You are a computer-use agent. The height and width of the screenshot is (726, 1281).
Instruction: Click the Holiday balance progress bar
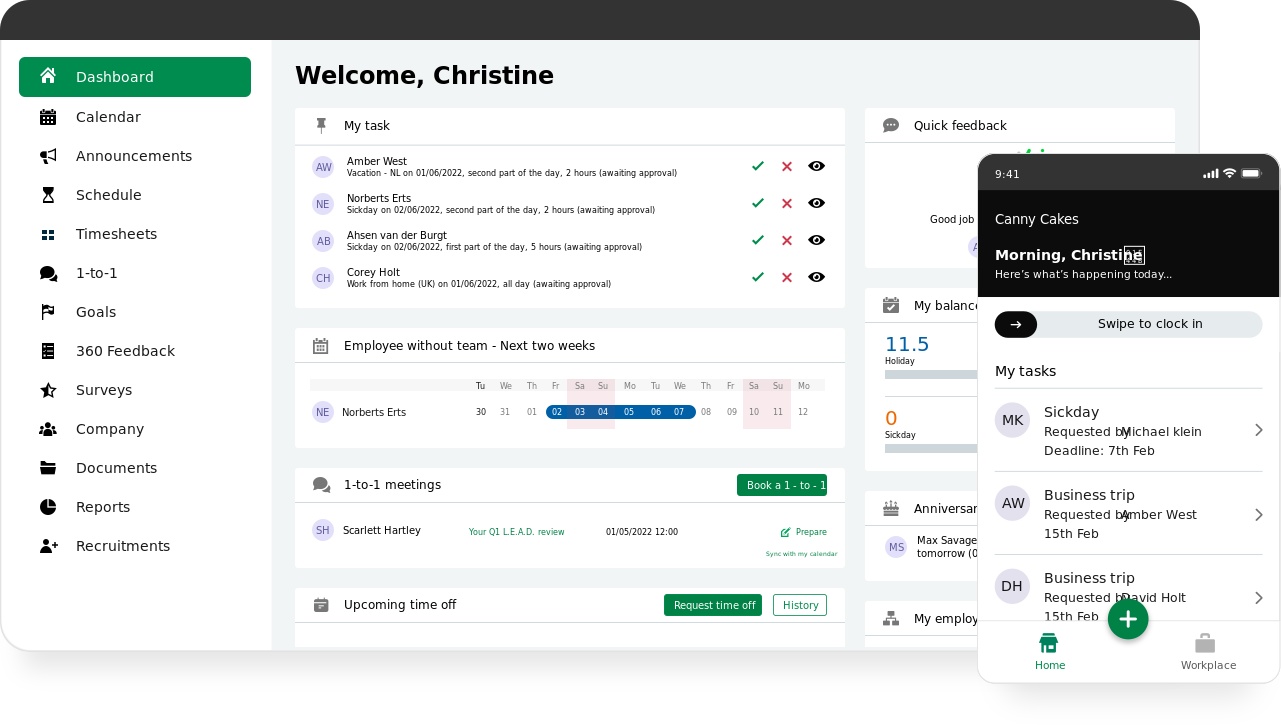coord(930,374)
